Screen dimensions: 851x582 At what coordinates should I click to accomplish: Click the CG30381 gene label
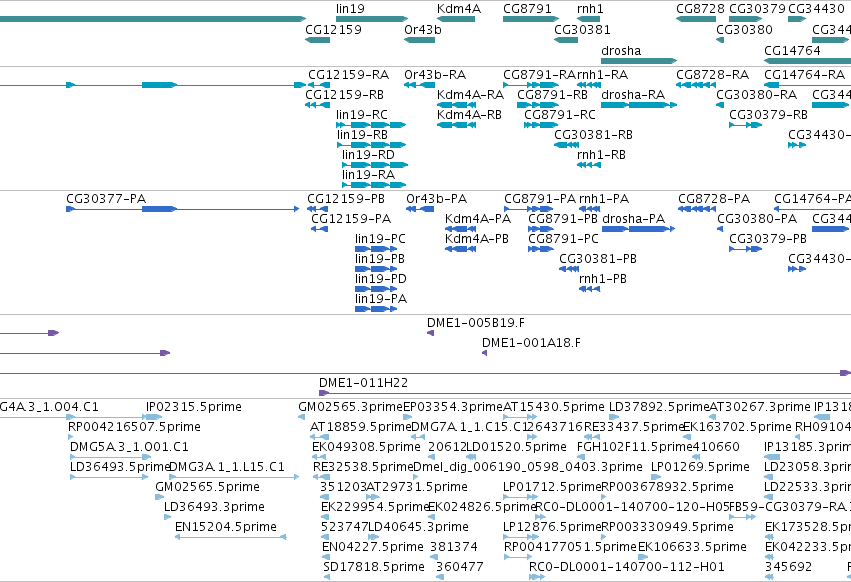point(582,29)
